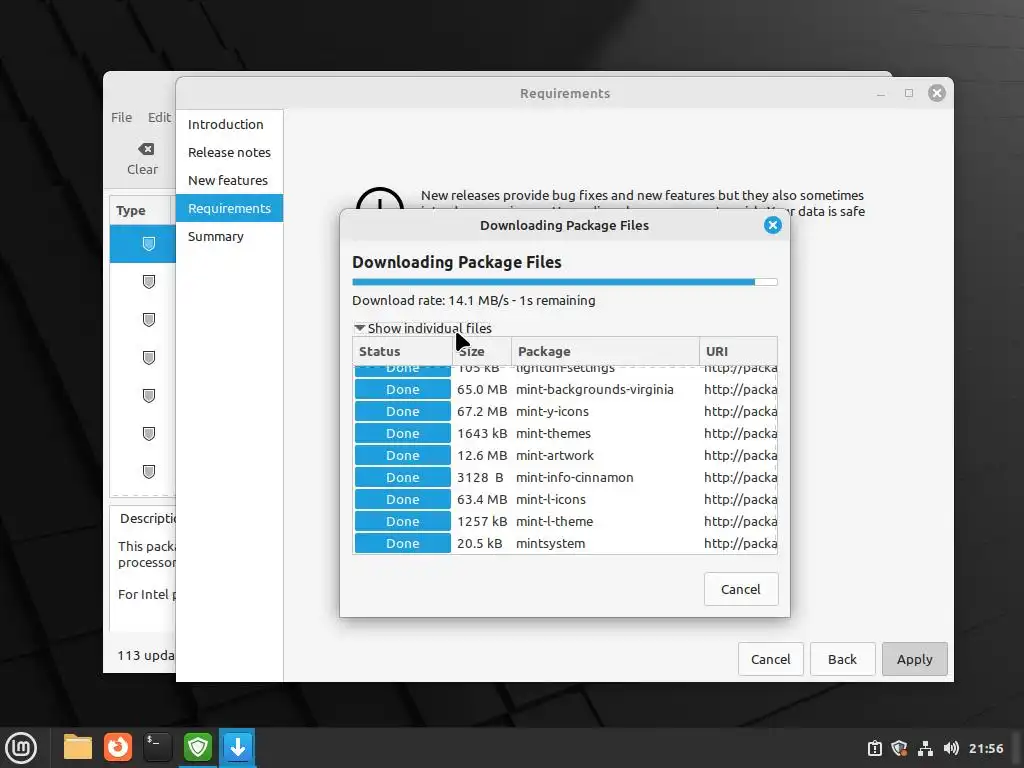Sort downloads by the URI column
Screen dimensions: 1024x768
pyautogui.click(x=738, y=351)
